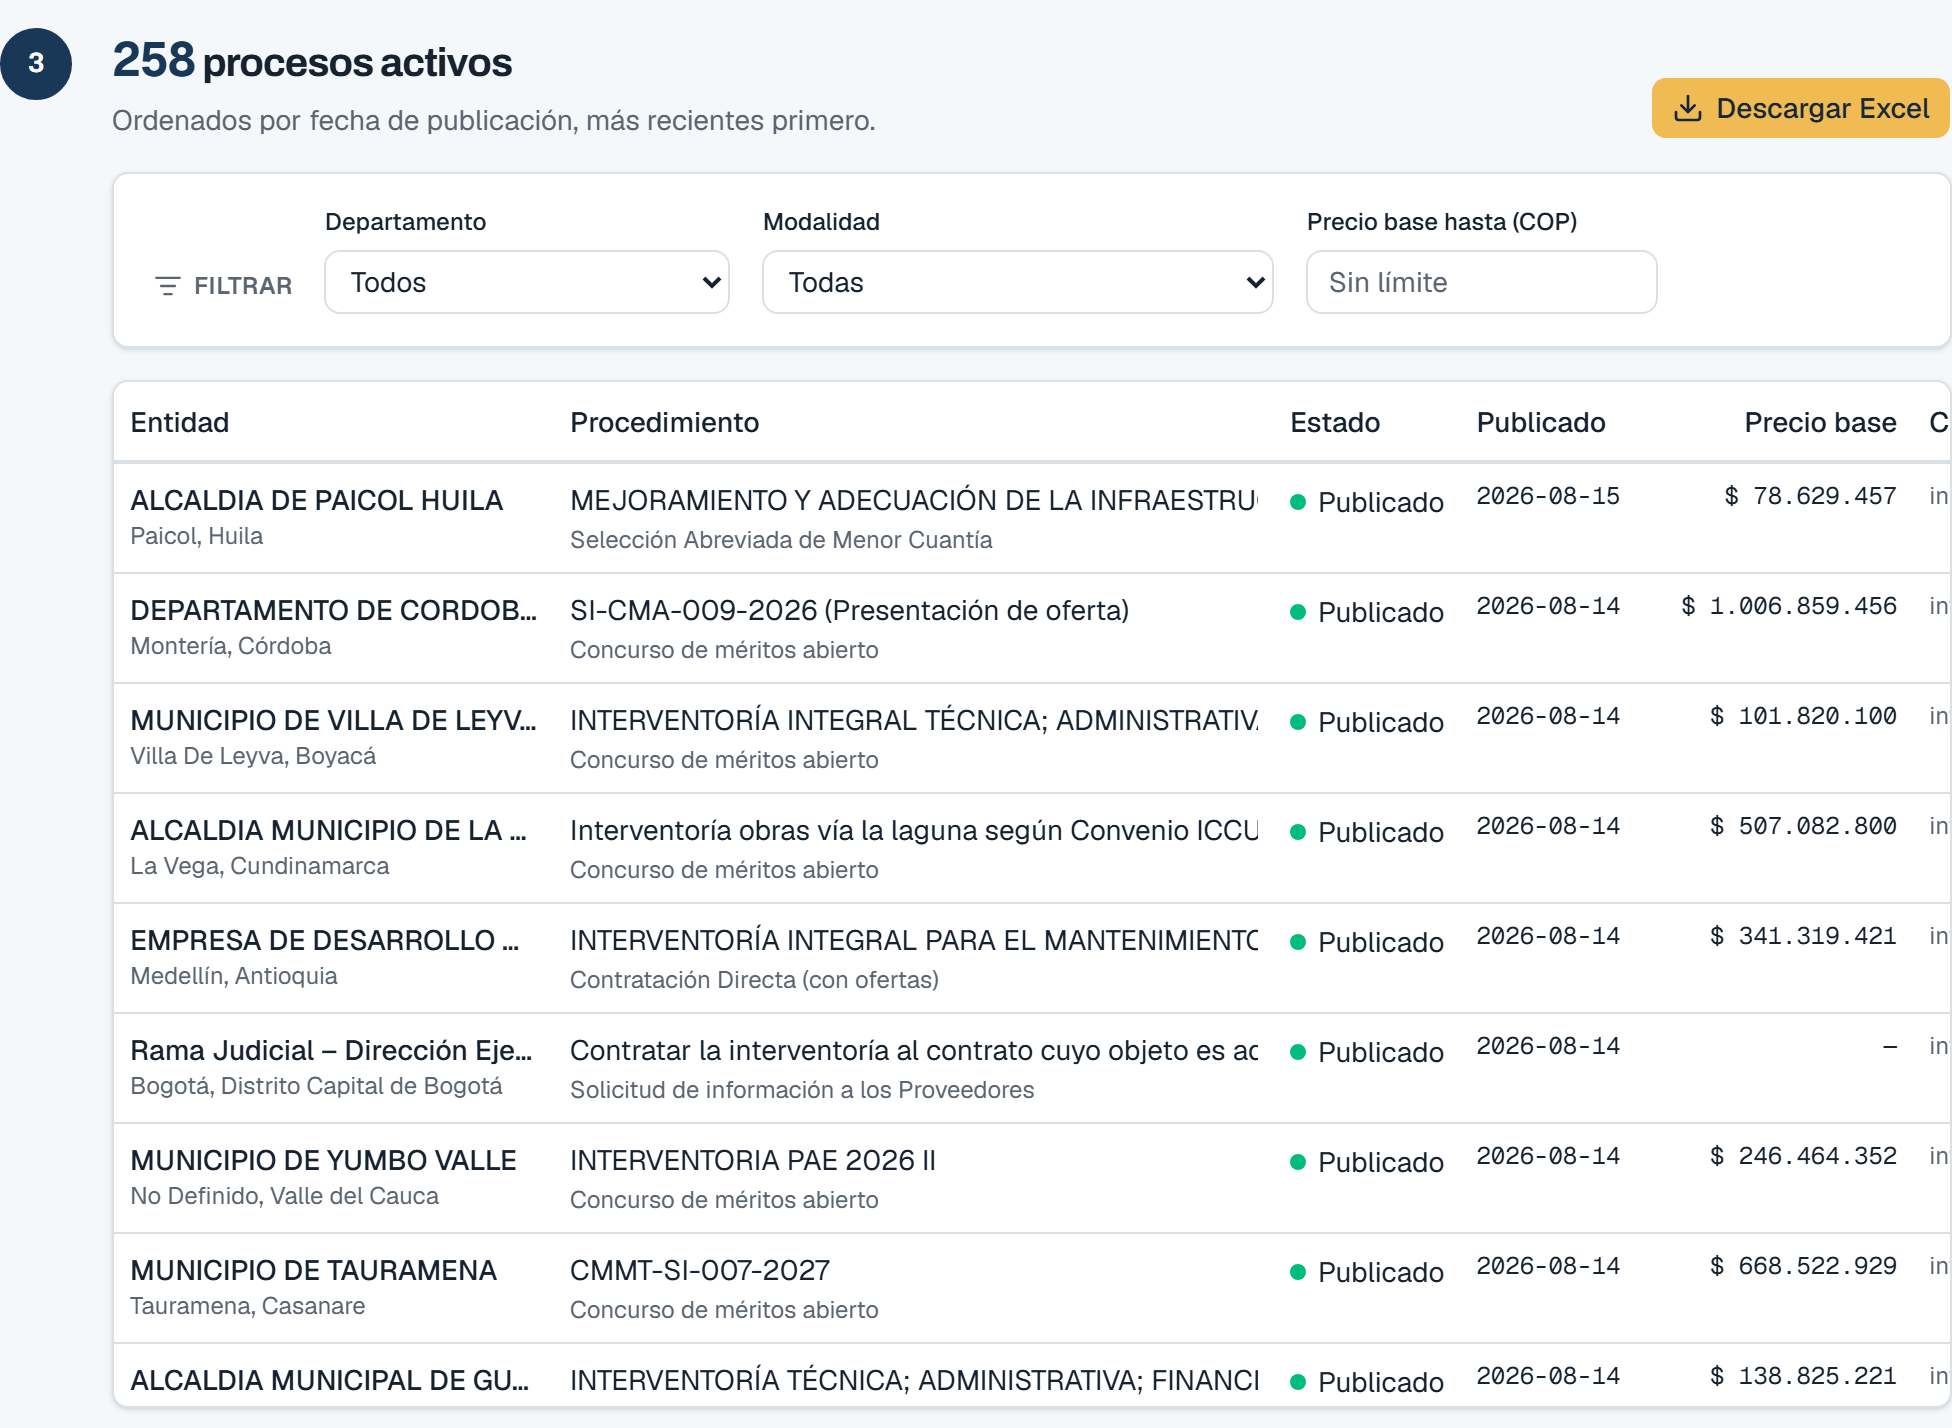Screen dimensions: 1952x1428
Task: Click price $ 101.820.100
Action: [1803, 716]
